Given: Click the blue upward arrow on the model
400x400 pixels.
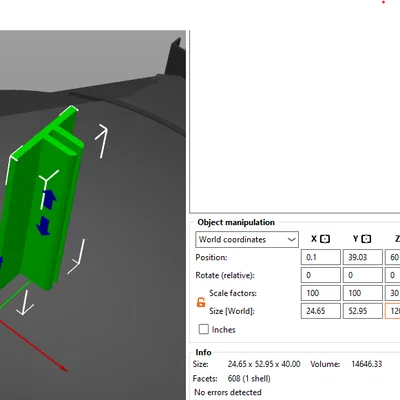Looking at the screenshot, I should pyautogui.click(x=50, y=199).
